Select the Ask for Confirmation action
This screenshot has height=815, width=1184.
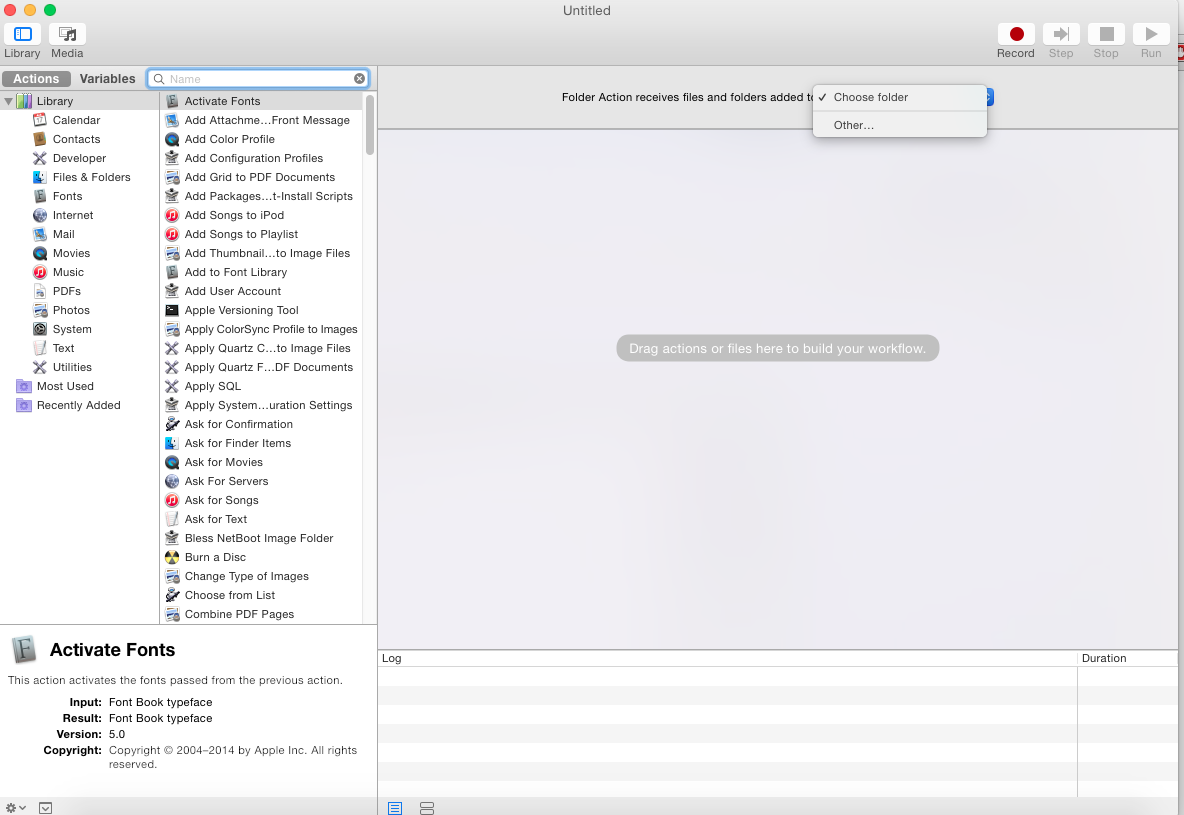click(261, 424)
